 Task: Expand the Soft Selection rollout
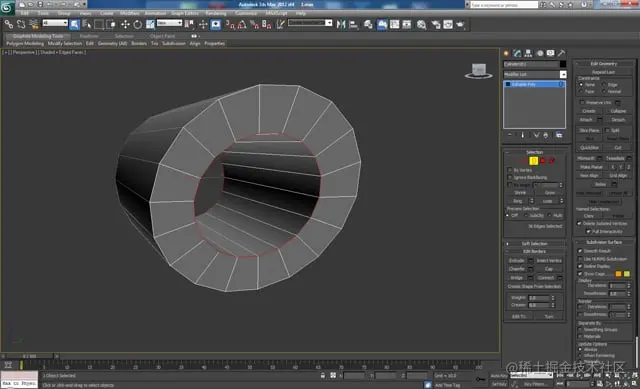point(534,244)
